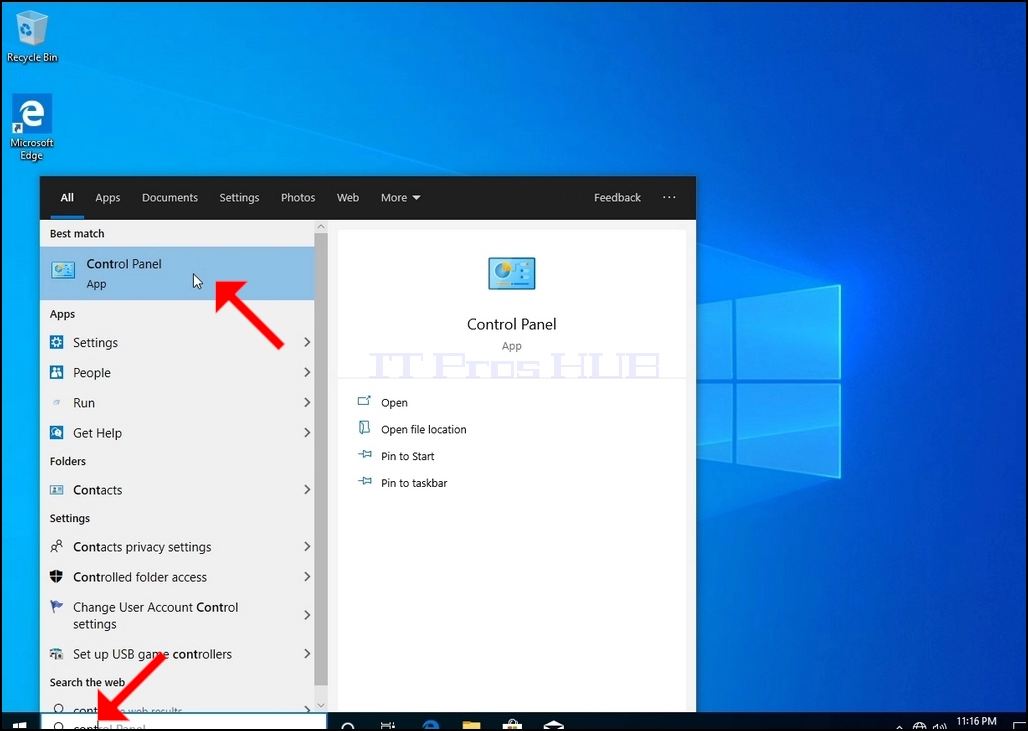Click the results list scrollbar thumb

pyautogui.click(x=321, y=459)
